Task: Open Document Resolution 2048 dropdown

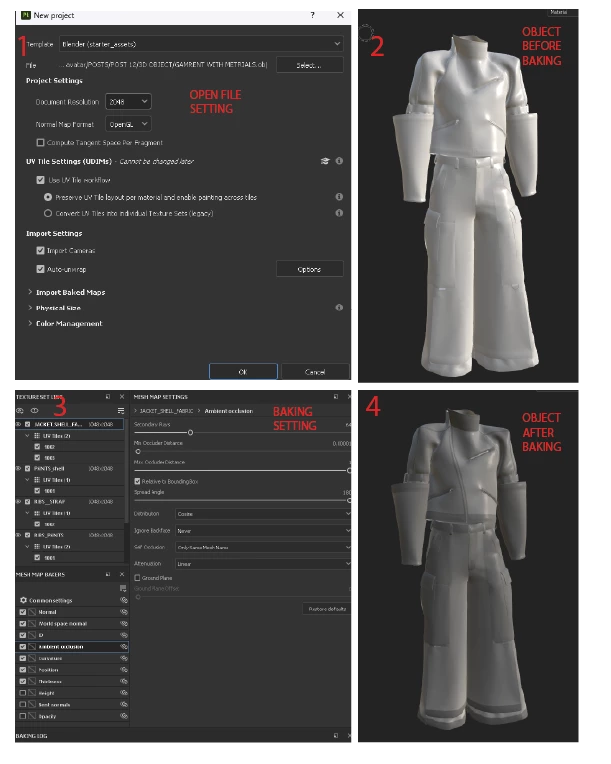Action: point(128,101)
